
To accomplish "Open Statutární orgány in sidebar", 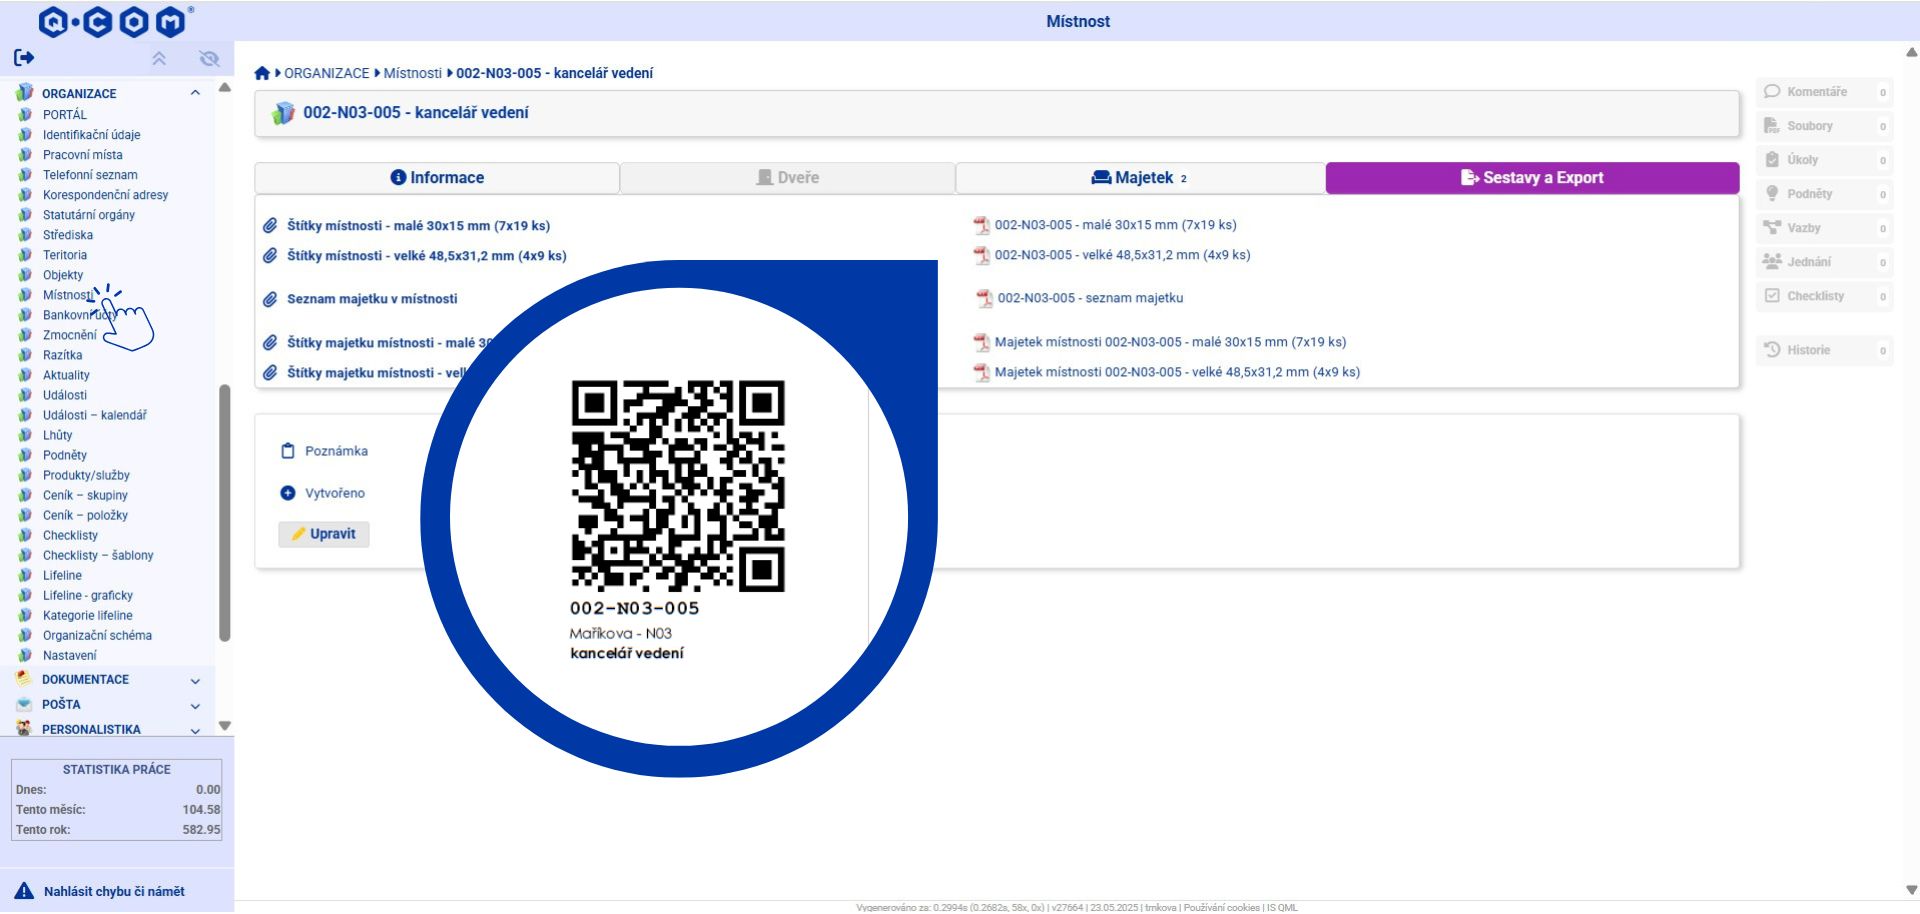I will tap(89, 215).
